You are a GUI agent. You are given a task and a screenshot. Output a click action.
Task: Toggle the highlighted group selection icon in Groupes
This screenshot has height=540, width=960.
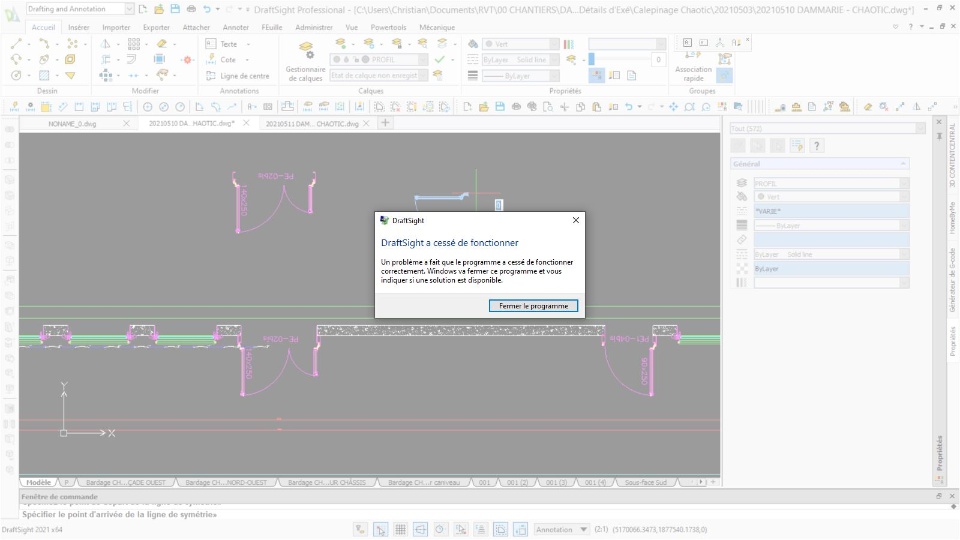point(725,75)
